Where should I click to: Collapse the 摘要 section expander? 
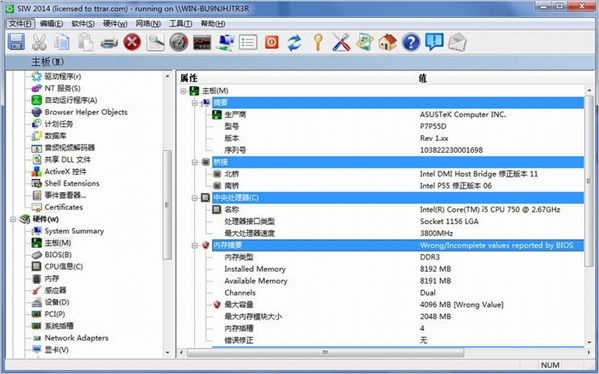pos(195,103)
